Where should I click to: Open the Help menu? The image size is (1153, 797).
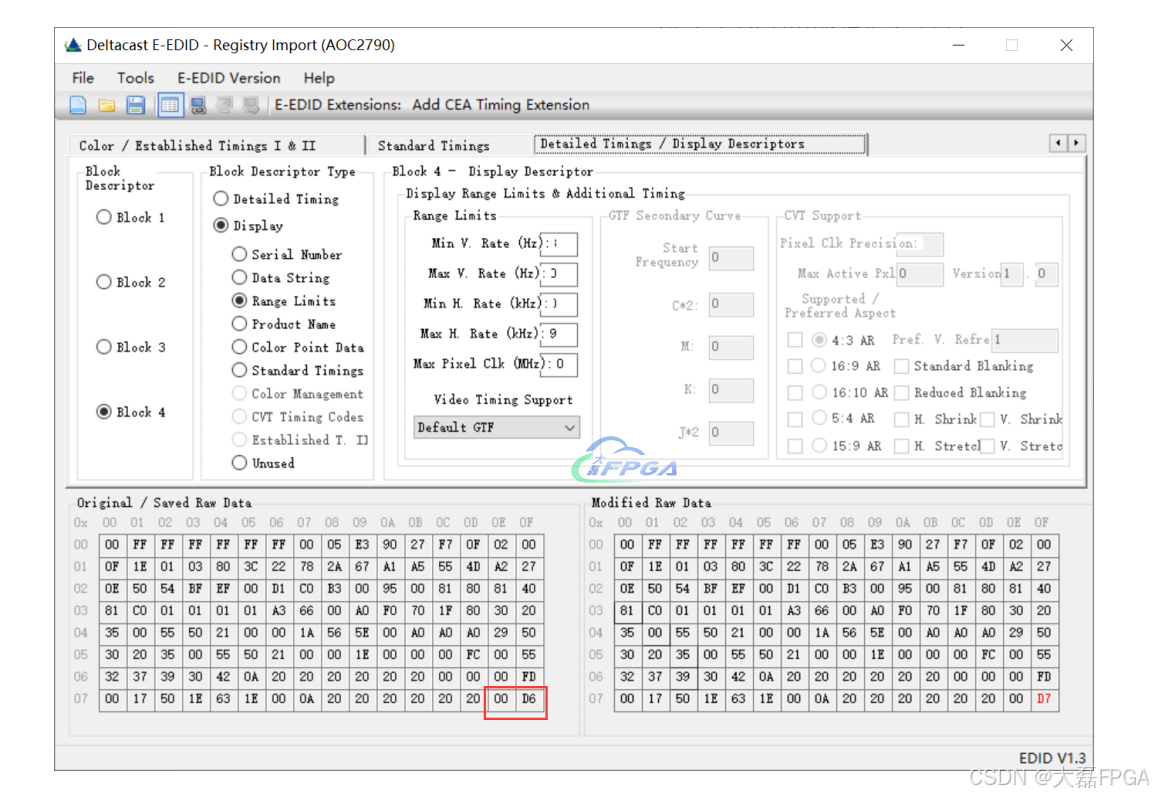click(319, 78)
